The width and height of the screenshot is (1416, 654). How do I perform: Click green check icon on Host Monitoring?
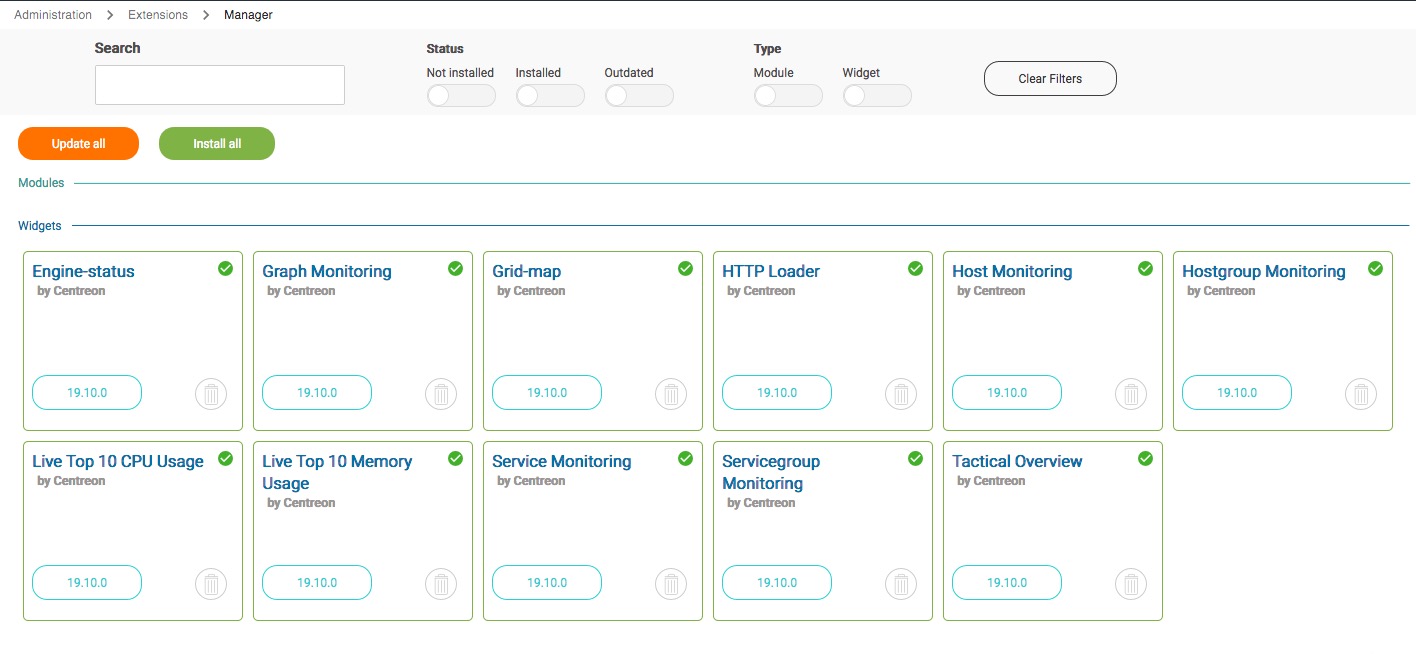(1145, 268)
